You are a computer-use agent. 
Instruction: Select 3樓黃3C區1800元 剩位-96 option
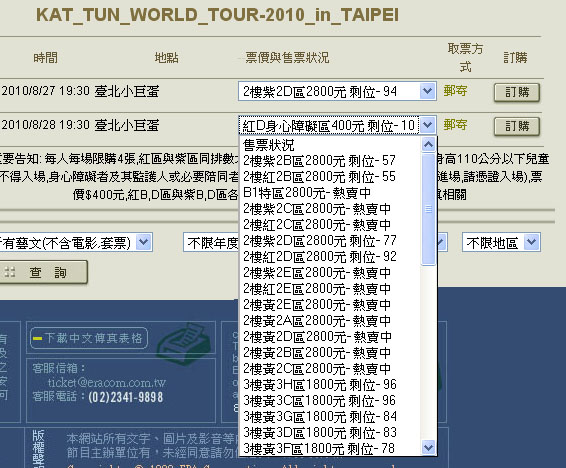pyautogui.click(x=330, y=400)
